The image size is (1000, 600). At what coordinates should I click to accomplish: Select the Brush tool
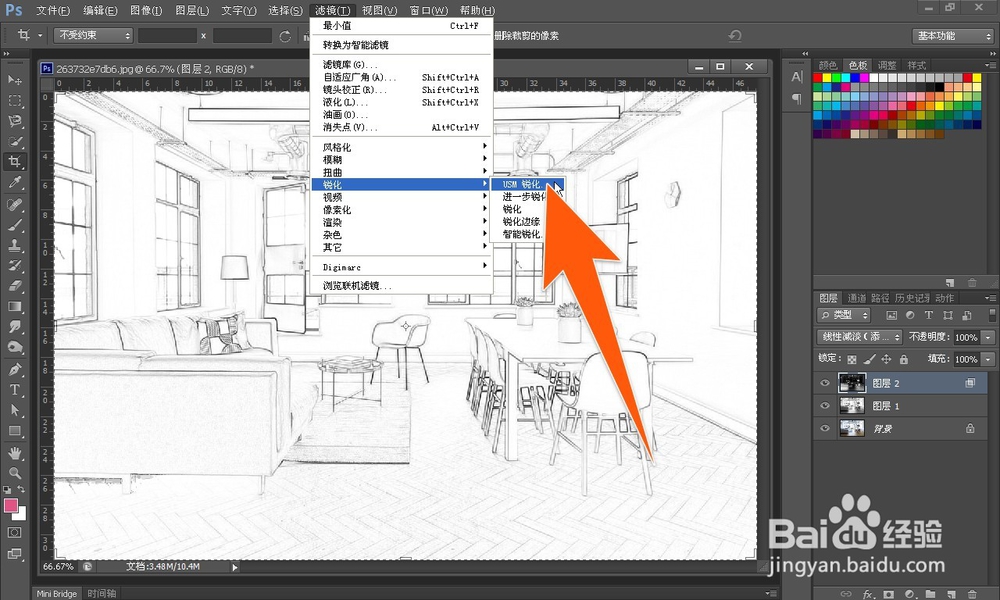[x=15, y=224]
